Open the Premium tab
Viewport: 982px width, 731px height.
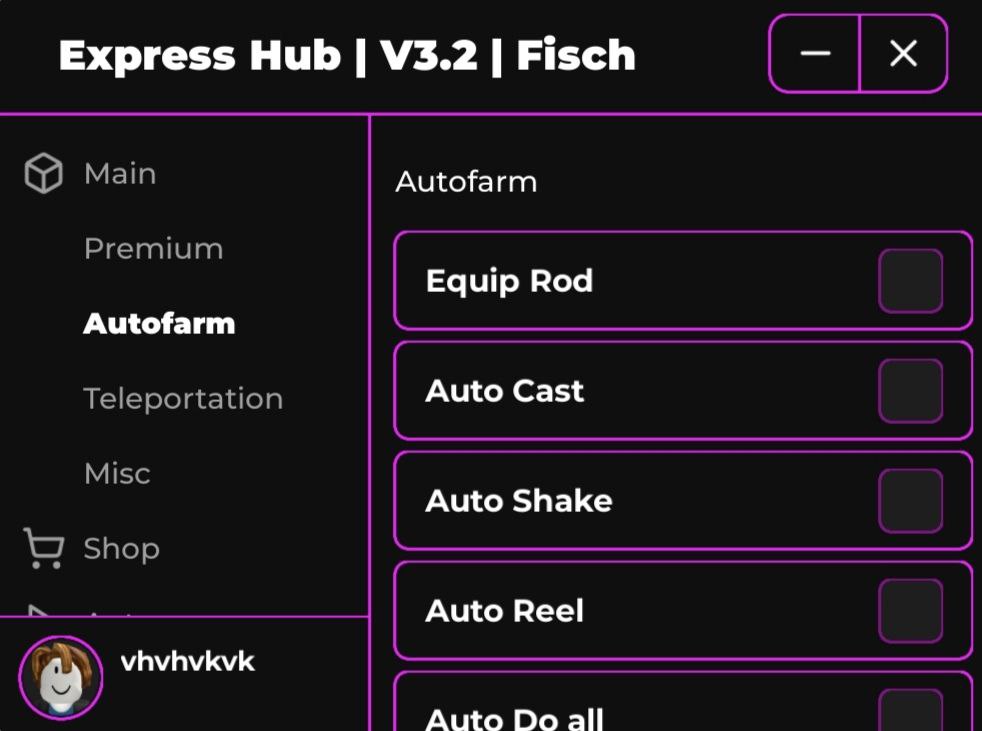(x=153, y=249)
